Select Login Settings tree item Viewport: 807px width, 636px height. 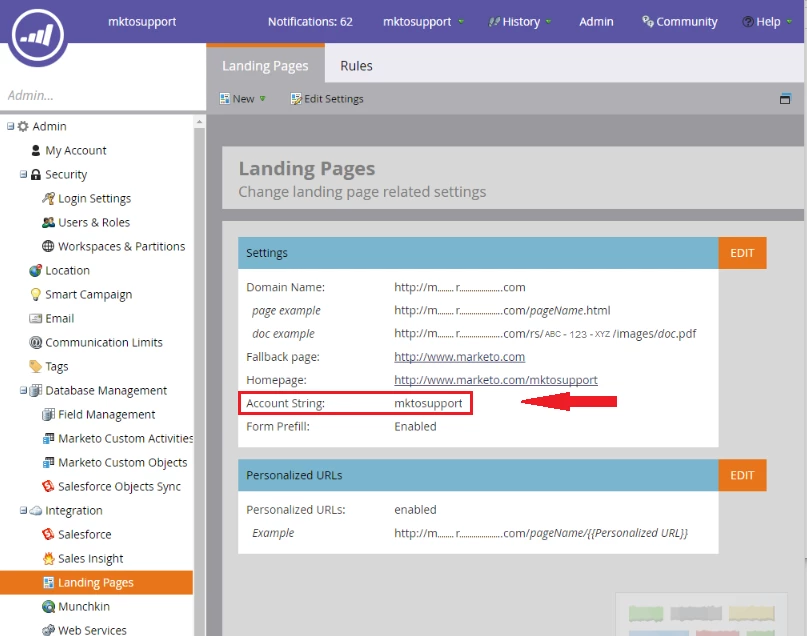click(94, 198)
